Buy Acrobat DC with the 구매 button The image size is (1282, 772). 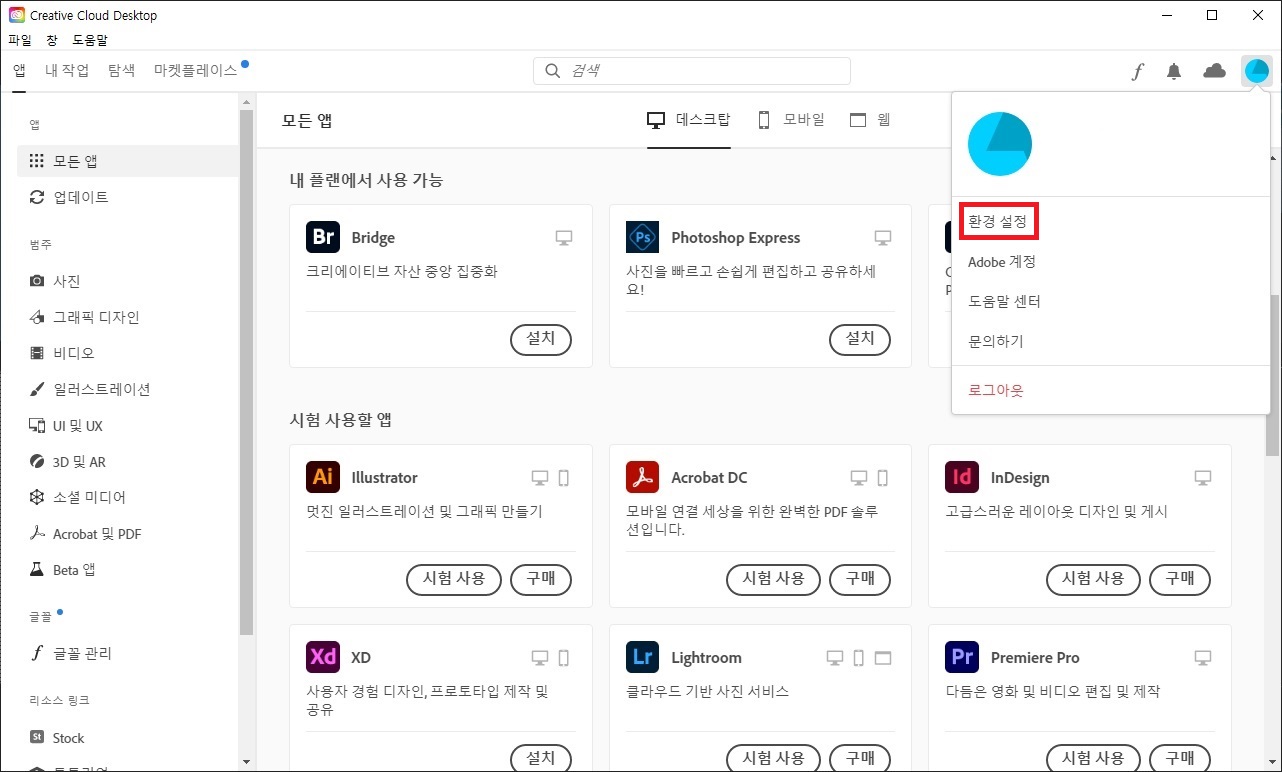[860, 579]
